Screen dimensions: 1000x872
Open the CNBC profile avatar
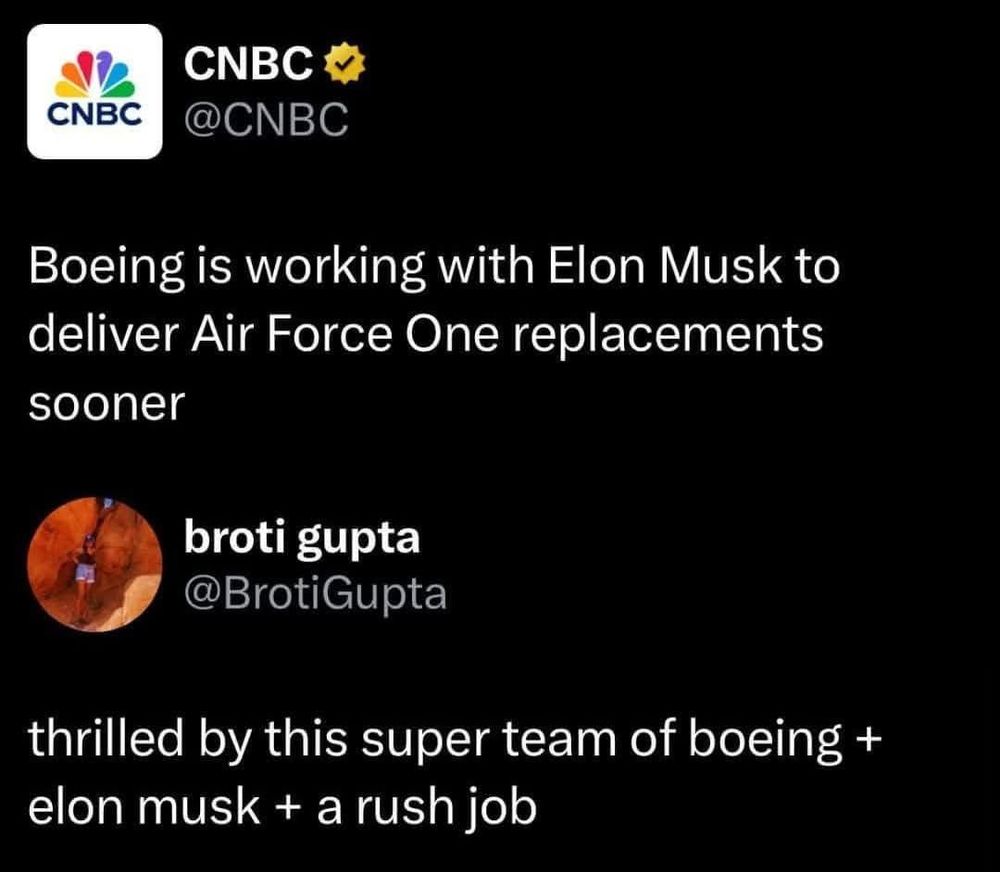[95, 91]
